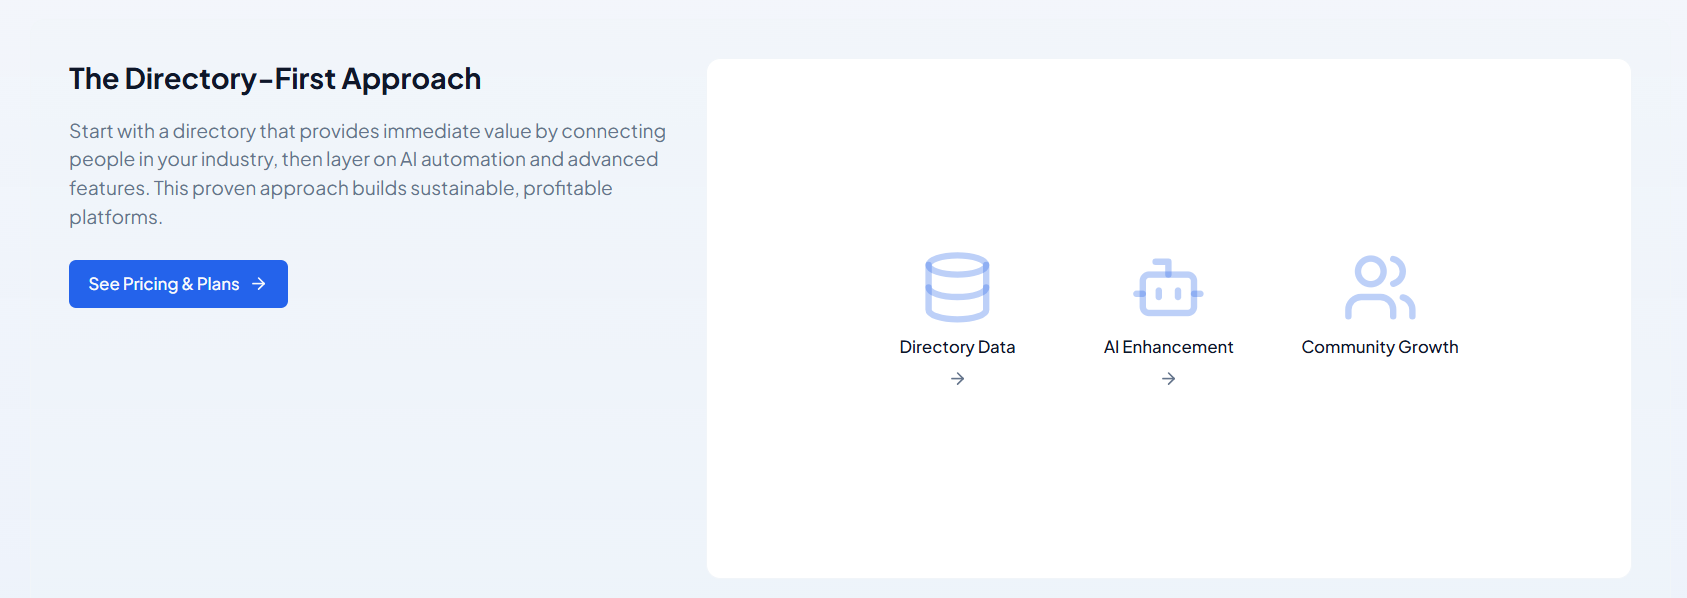This screenshot has width=1687, height=598.
Task: Click the paragraph line starting "Start with a directory"
Action: point(367,131)
